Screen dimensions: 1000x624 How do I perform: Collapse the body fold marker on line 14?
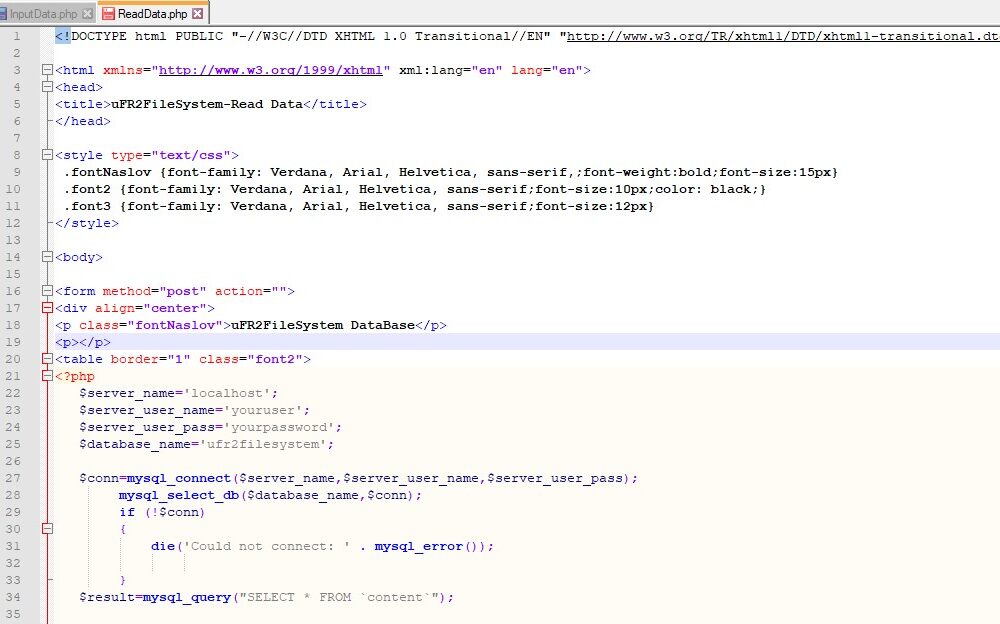[47, 257]
